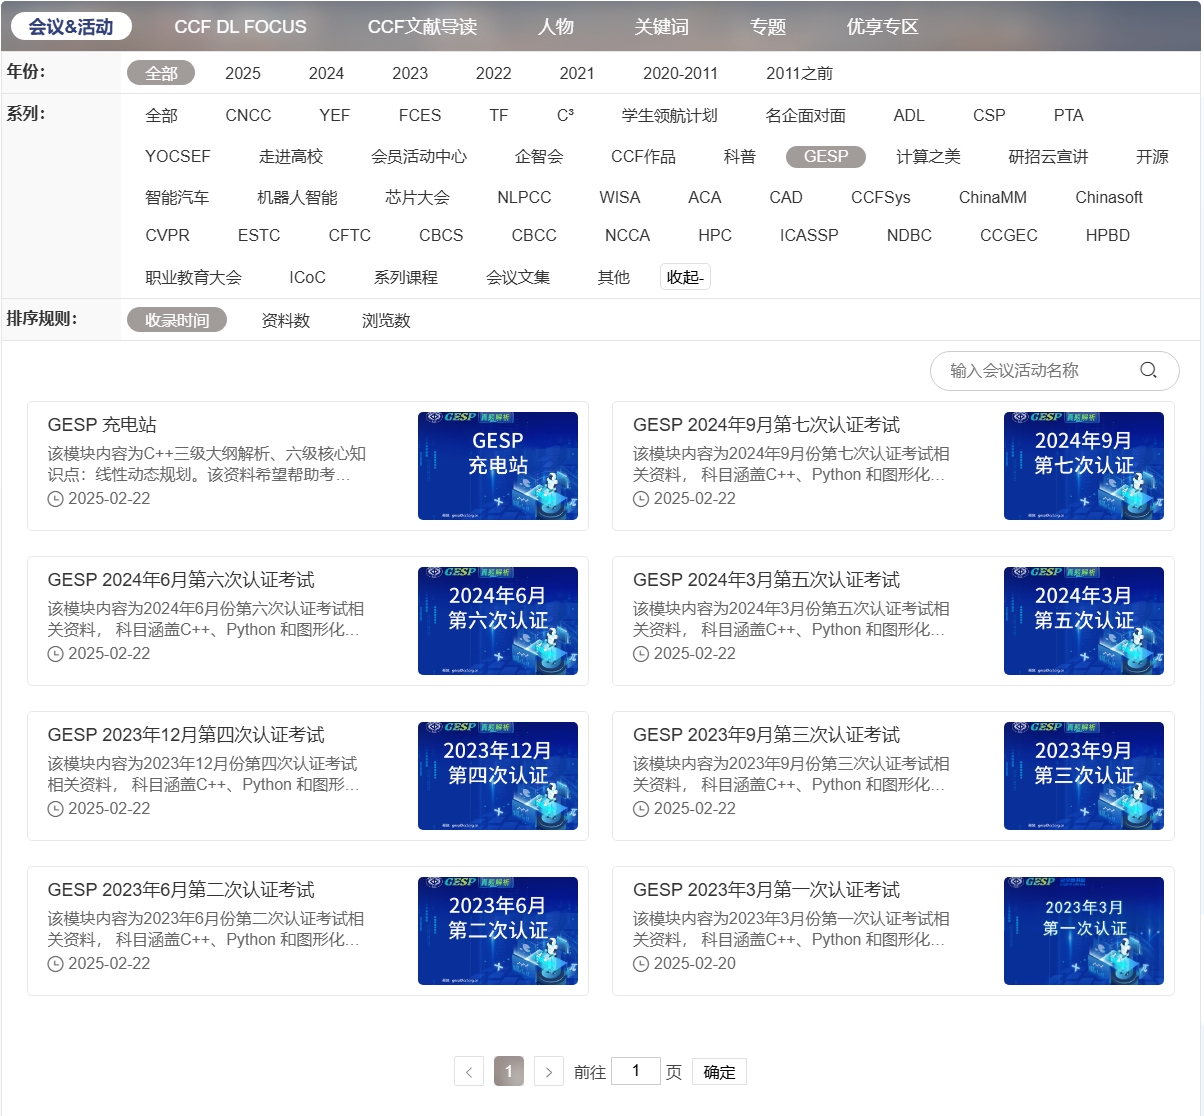Viewport: 1204px width, 1116px height.
Task: Click the 确定 page jump button
Action: (x=719, y=1072)
